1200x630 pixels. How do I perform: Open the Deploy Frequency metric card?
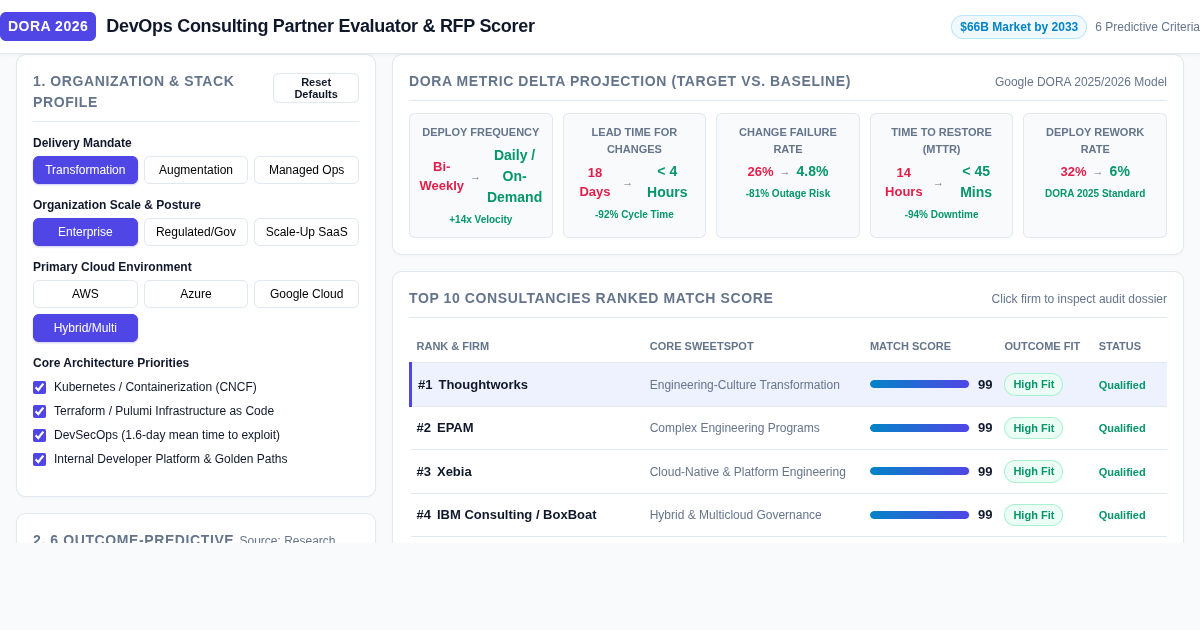(481, 175)
